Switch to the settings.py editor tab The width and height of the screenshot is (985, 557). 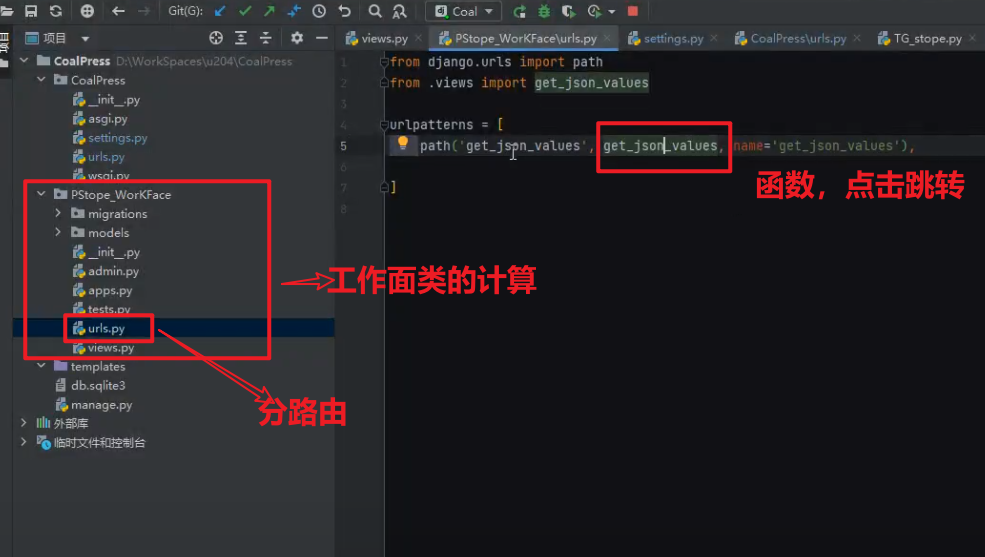tap(673, 38)
